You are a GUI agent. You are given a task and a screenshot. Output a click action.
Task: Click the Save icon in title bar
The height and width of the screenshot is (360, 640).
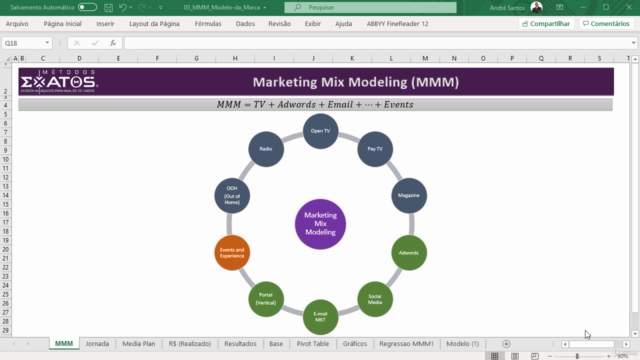[108, 7]
